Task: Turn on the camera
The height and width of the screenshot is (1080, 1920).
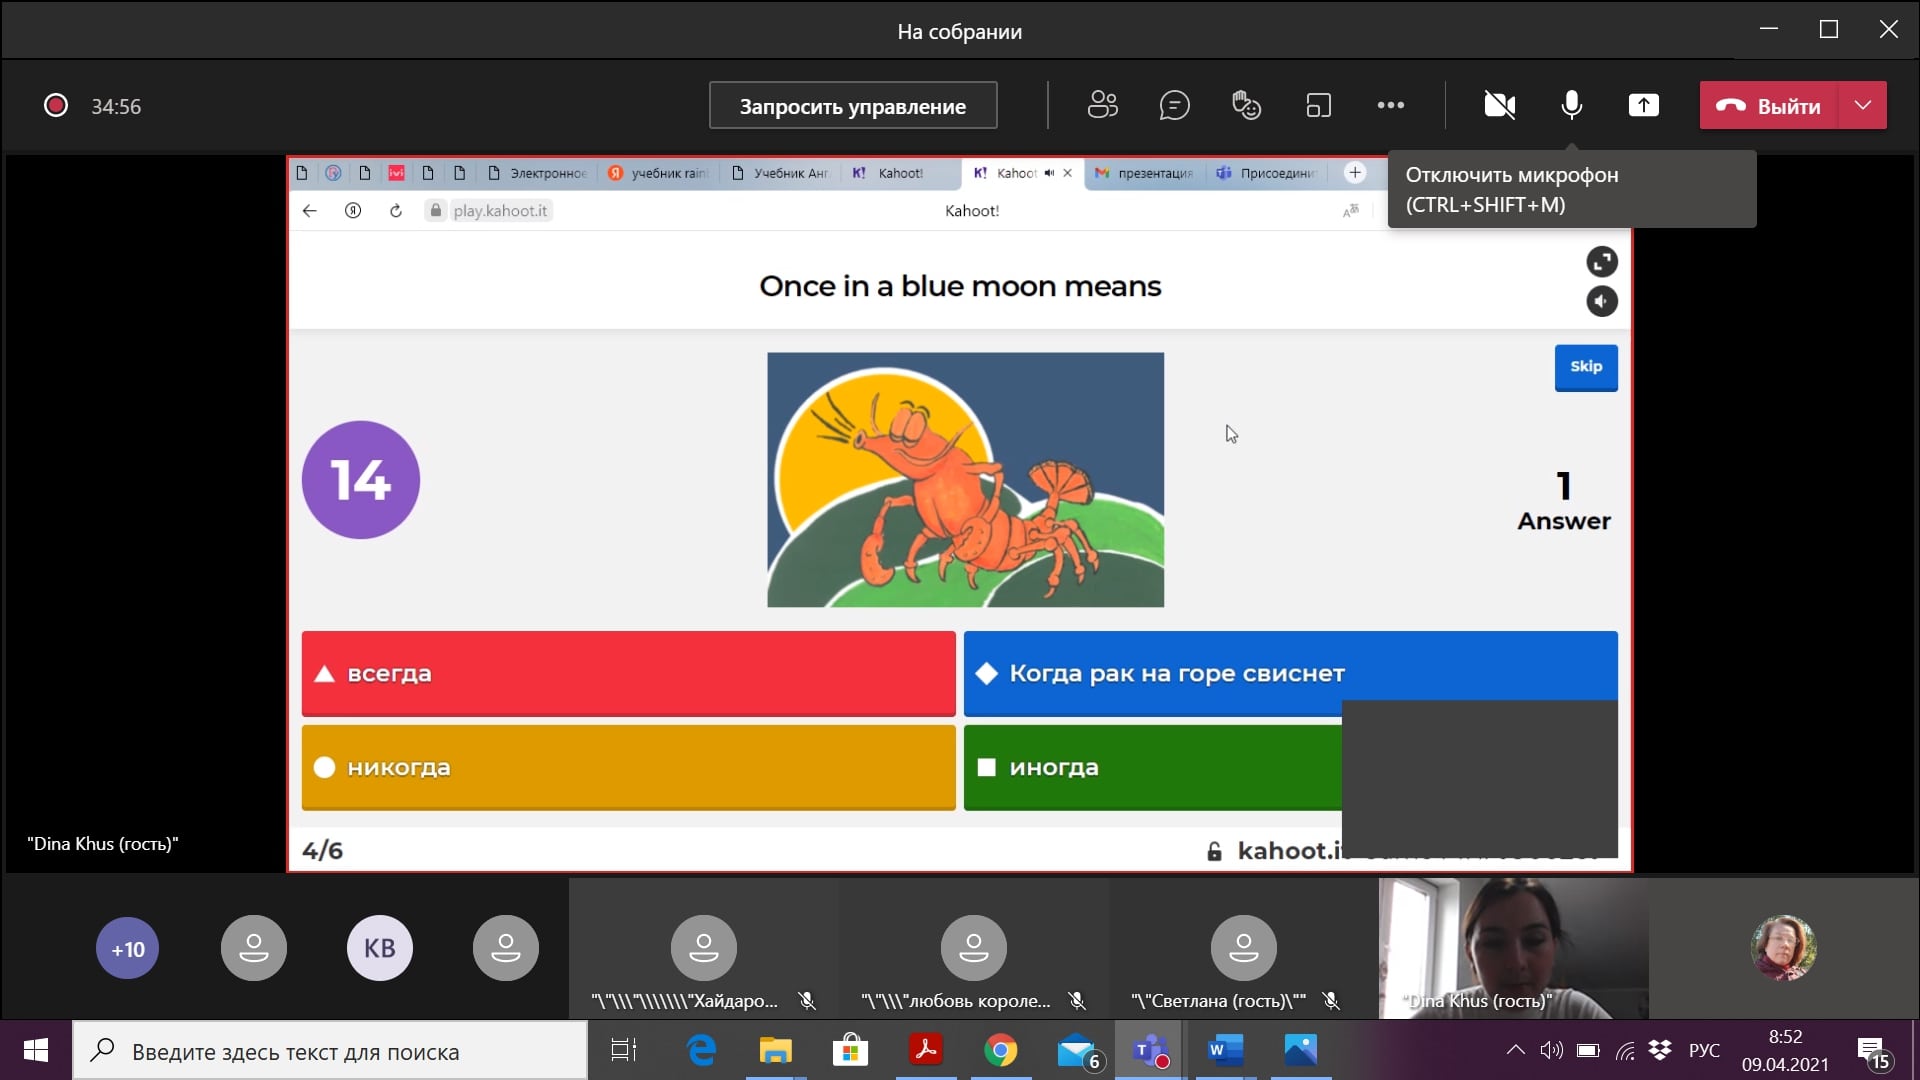Action: tap(1499, 105)
